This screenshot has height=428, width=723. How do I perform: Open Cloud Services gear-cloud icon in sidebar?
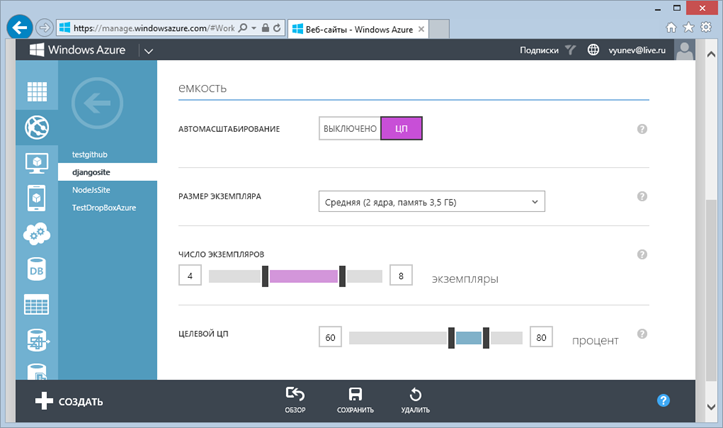pyautogui.click(x=37, y=234)
